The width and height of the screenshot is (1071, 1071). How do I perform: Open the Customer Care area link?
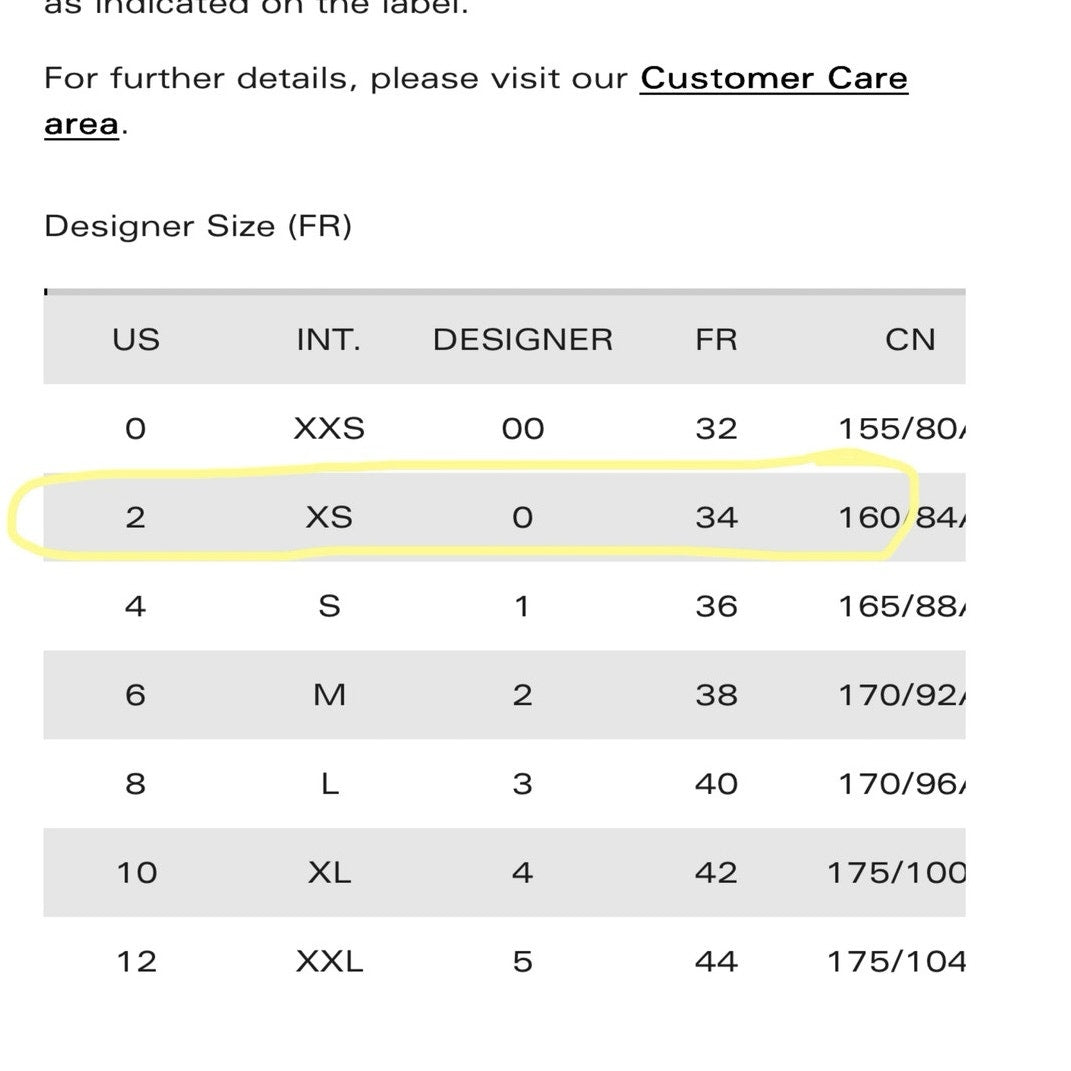click(773, 79)
